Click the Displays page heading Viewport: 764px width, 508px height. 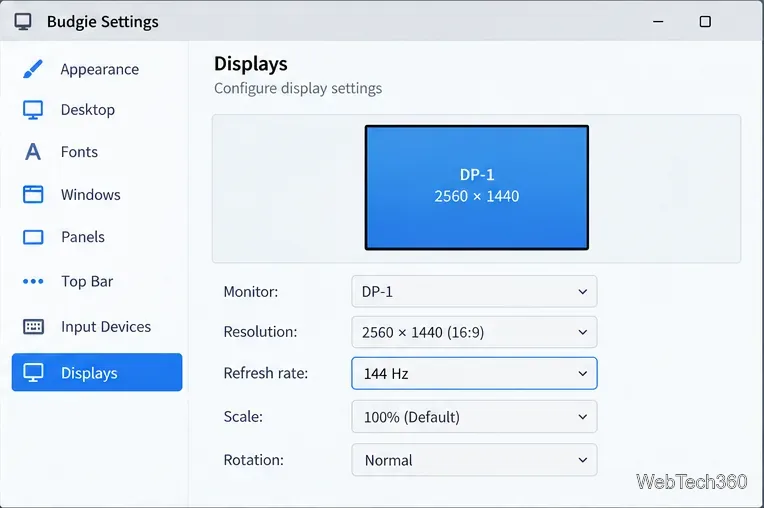(250, 64)
